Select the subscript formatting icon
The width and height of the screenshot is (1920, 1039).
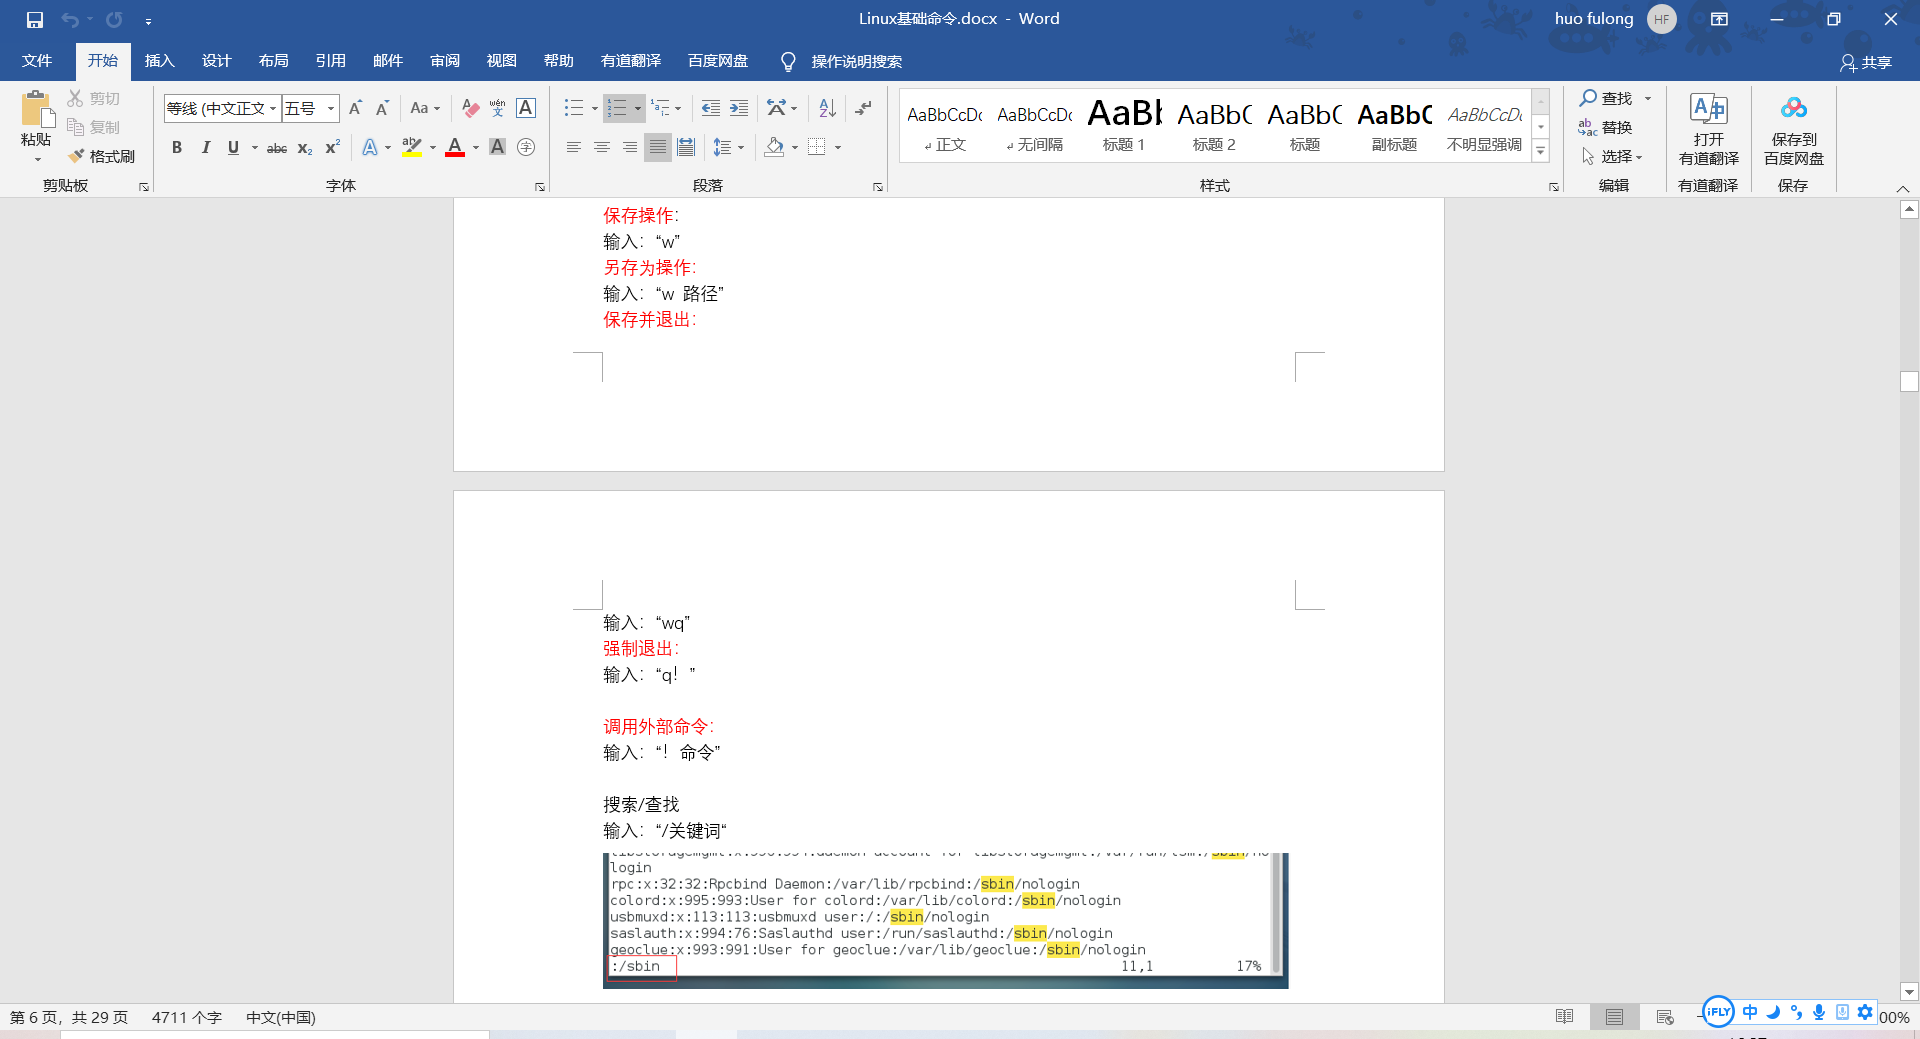pyautogui.click(x=303, y=147)
